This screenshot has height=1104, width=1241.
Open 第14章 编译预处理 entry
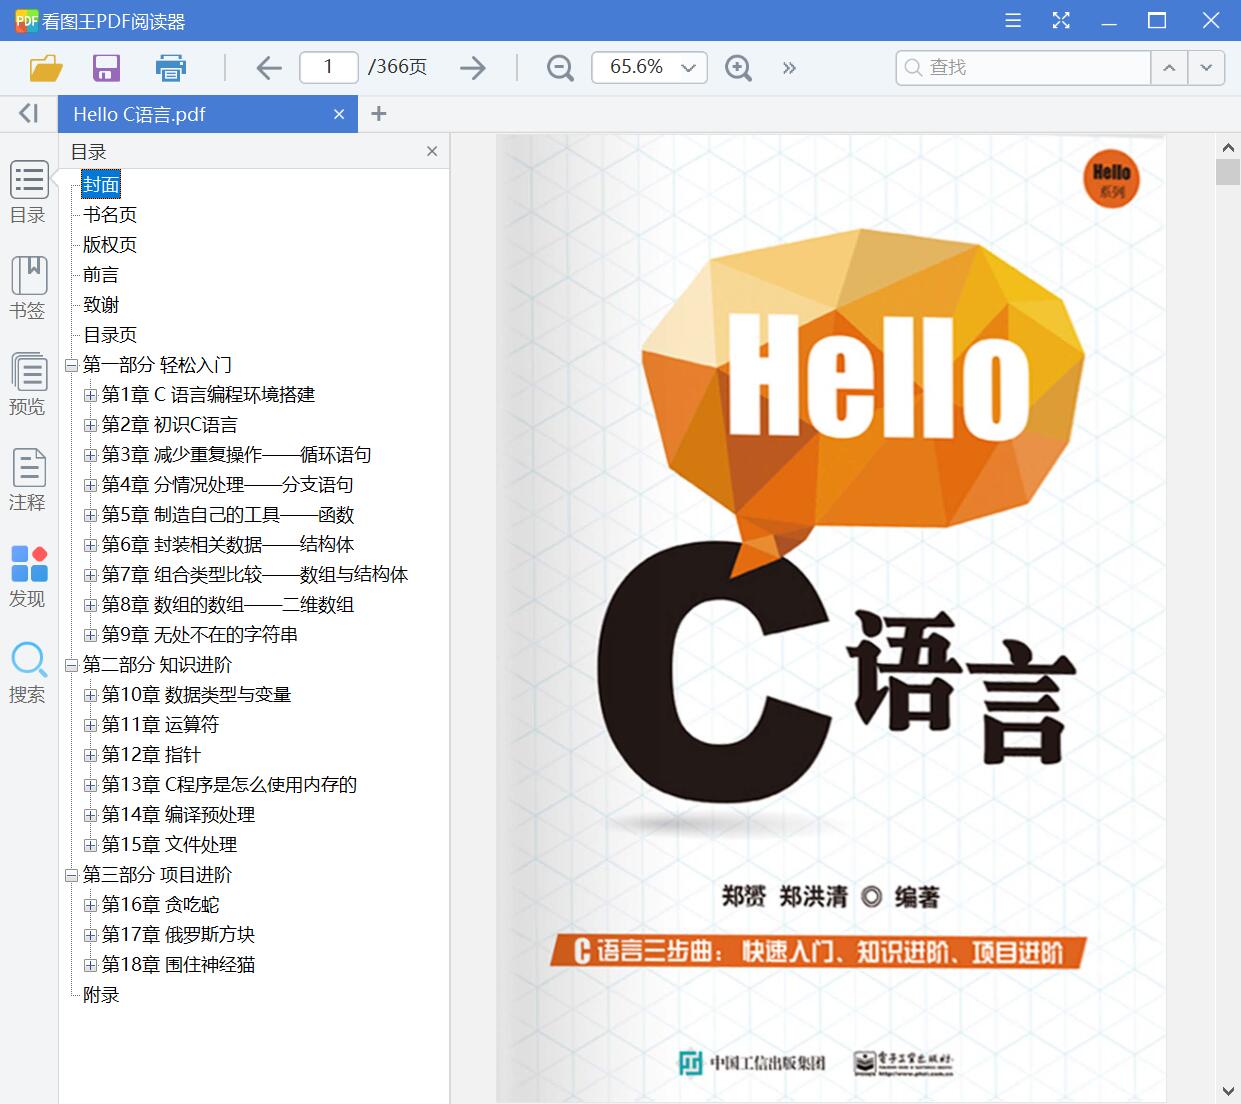pyautogui.click(x=178, y=815)
